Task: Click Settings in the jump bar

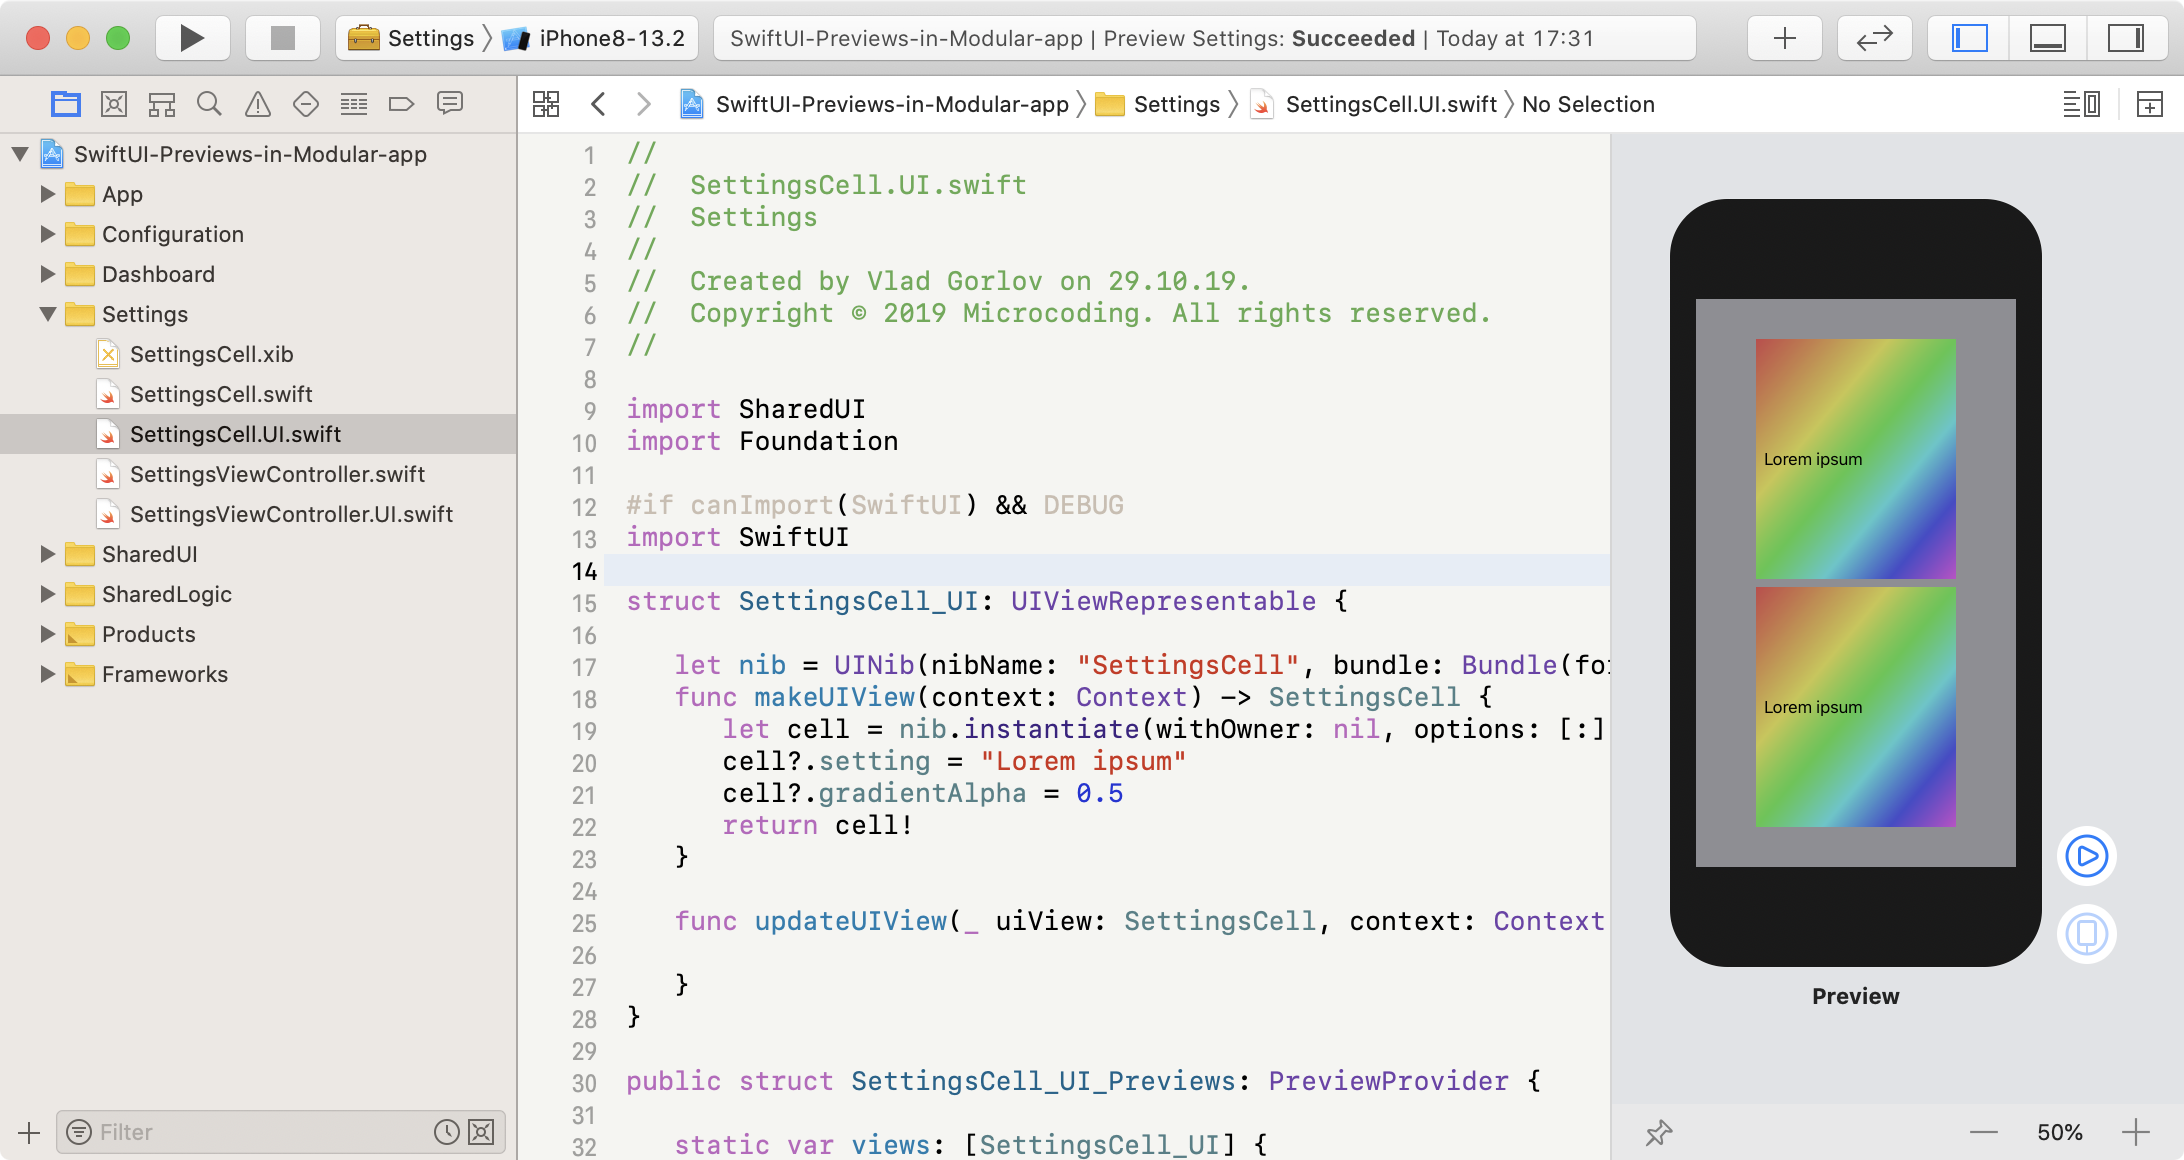Action: pyautogui.click(x=1176, y=104)
